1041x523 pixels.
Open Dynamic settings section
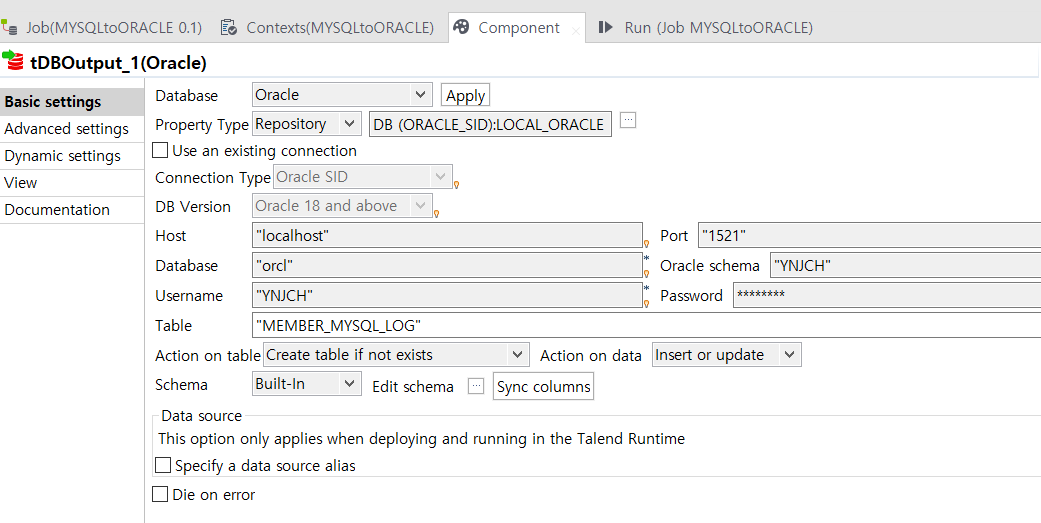(x=72, y=156)
